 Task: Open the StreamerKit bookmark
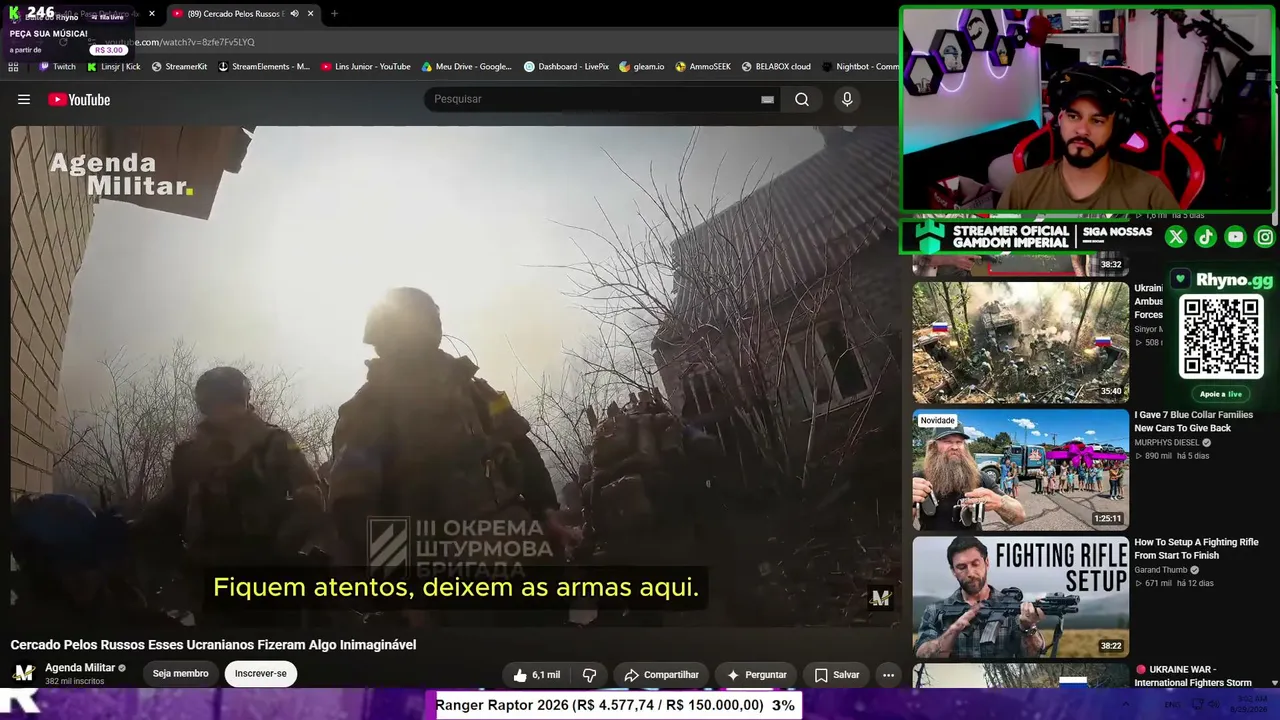pyautogui.click(x=179, y=67)
